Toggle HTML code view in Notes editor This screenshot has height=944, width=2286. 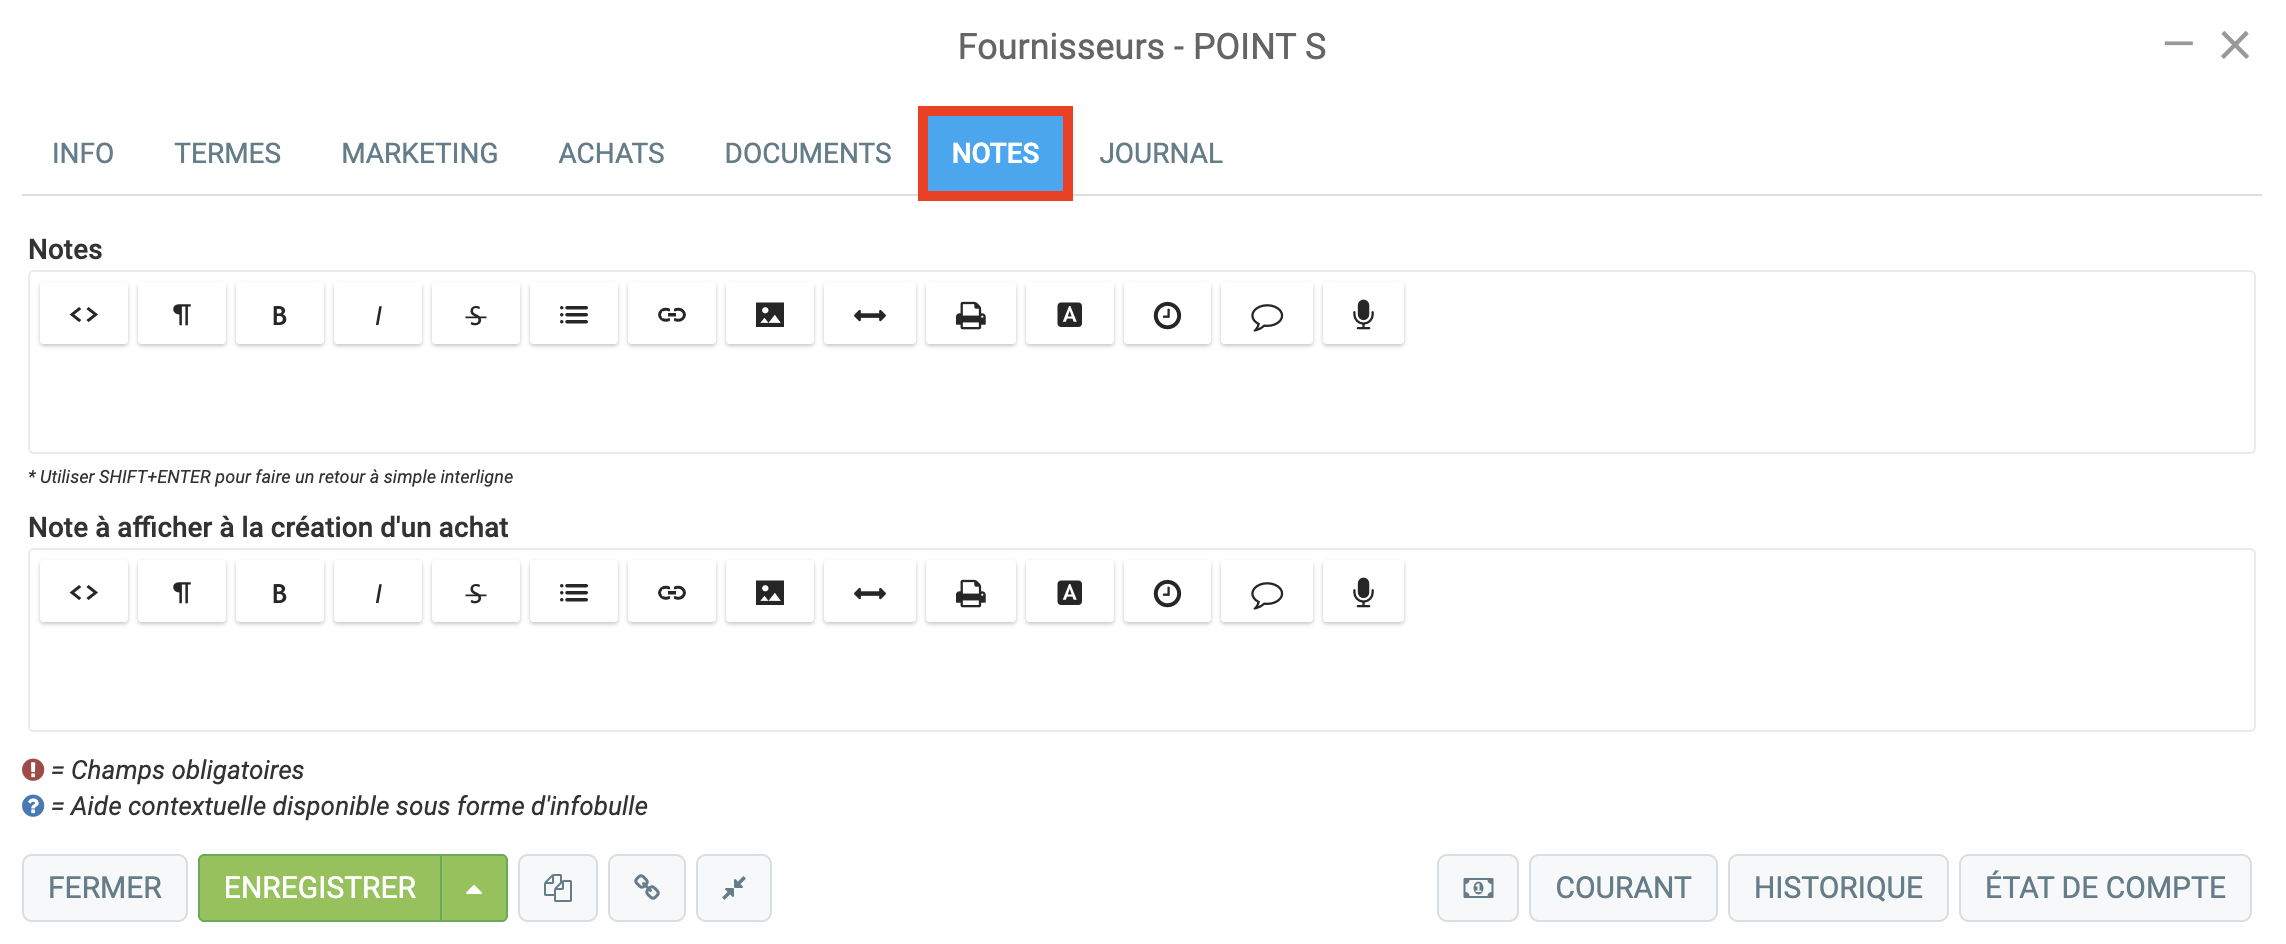84,315
